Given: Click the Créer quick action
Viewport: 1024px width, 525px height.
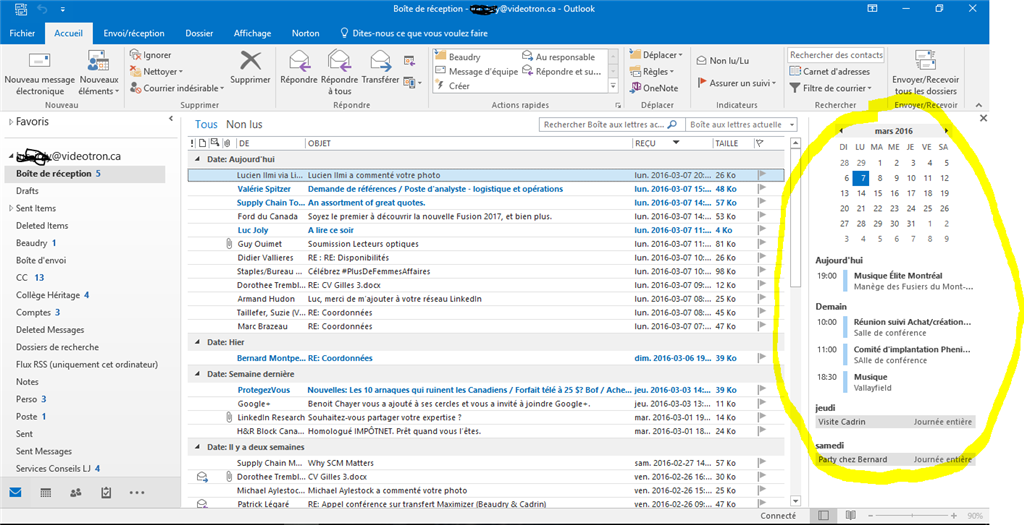Looking at the screenshot, I should point(452,86).
